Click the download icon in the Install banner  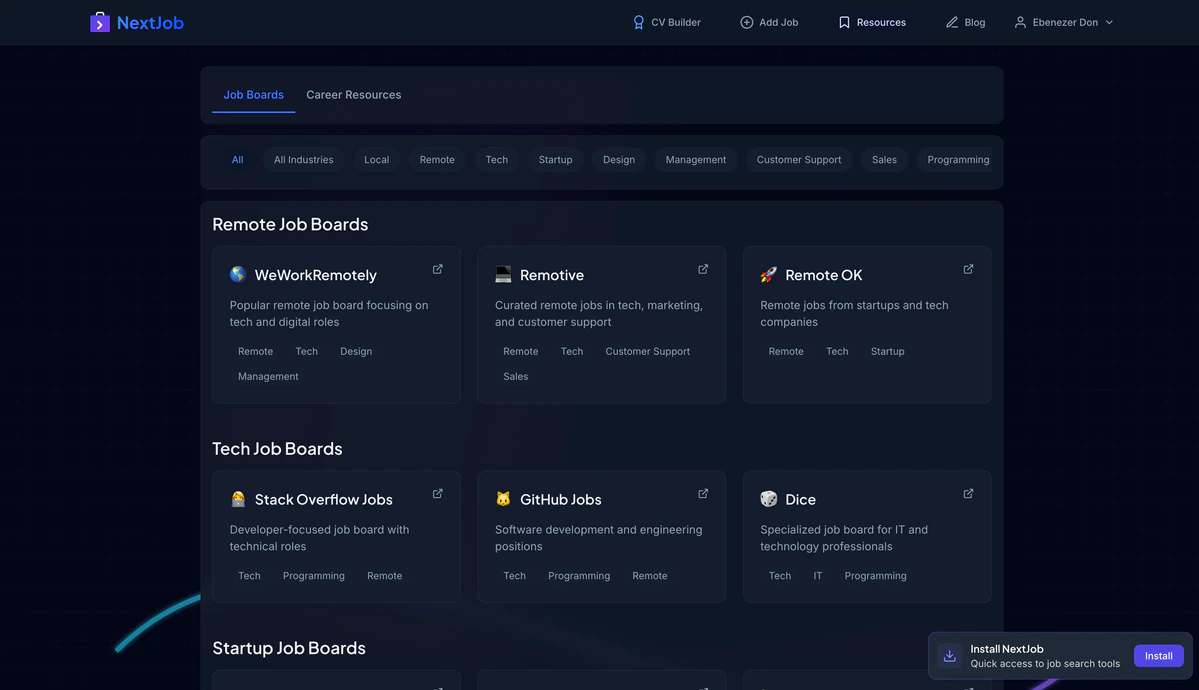coord(949,655)
